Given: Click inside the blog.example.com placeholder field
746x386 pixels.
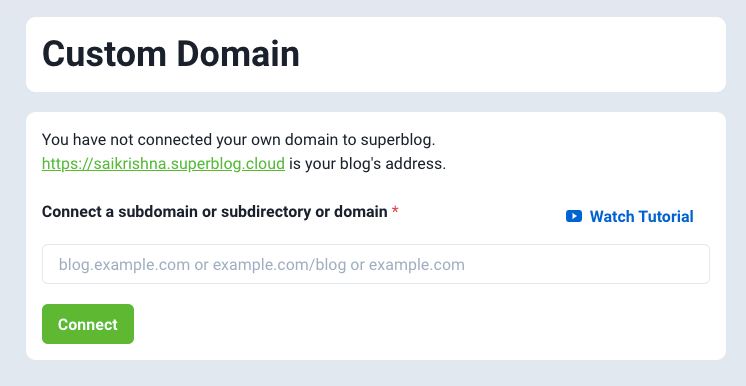Looking at the screenshot, I should pyautogui.click(x=376, y=264).
